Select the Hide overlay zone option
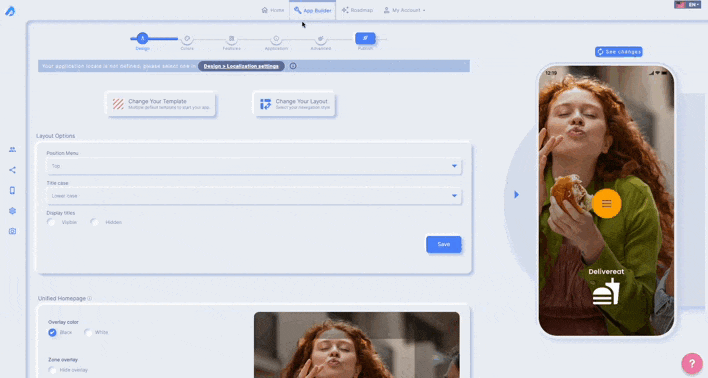 (x=52, y=370)
